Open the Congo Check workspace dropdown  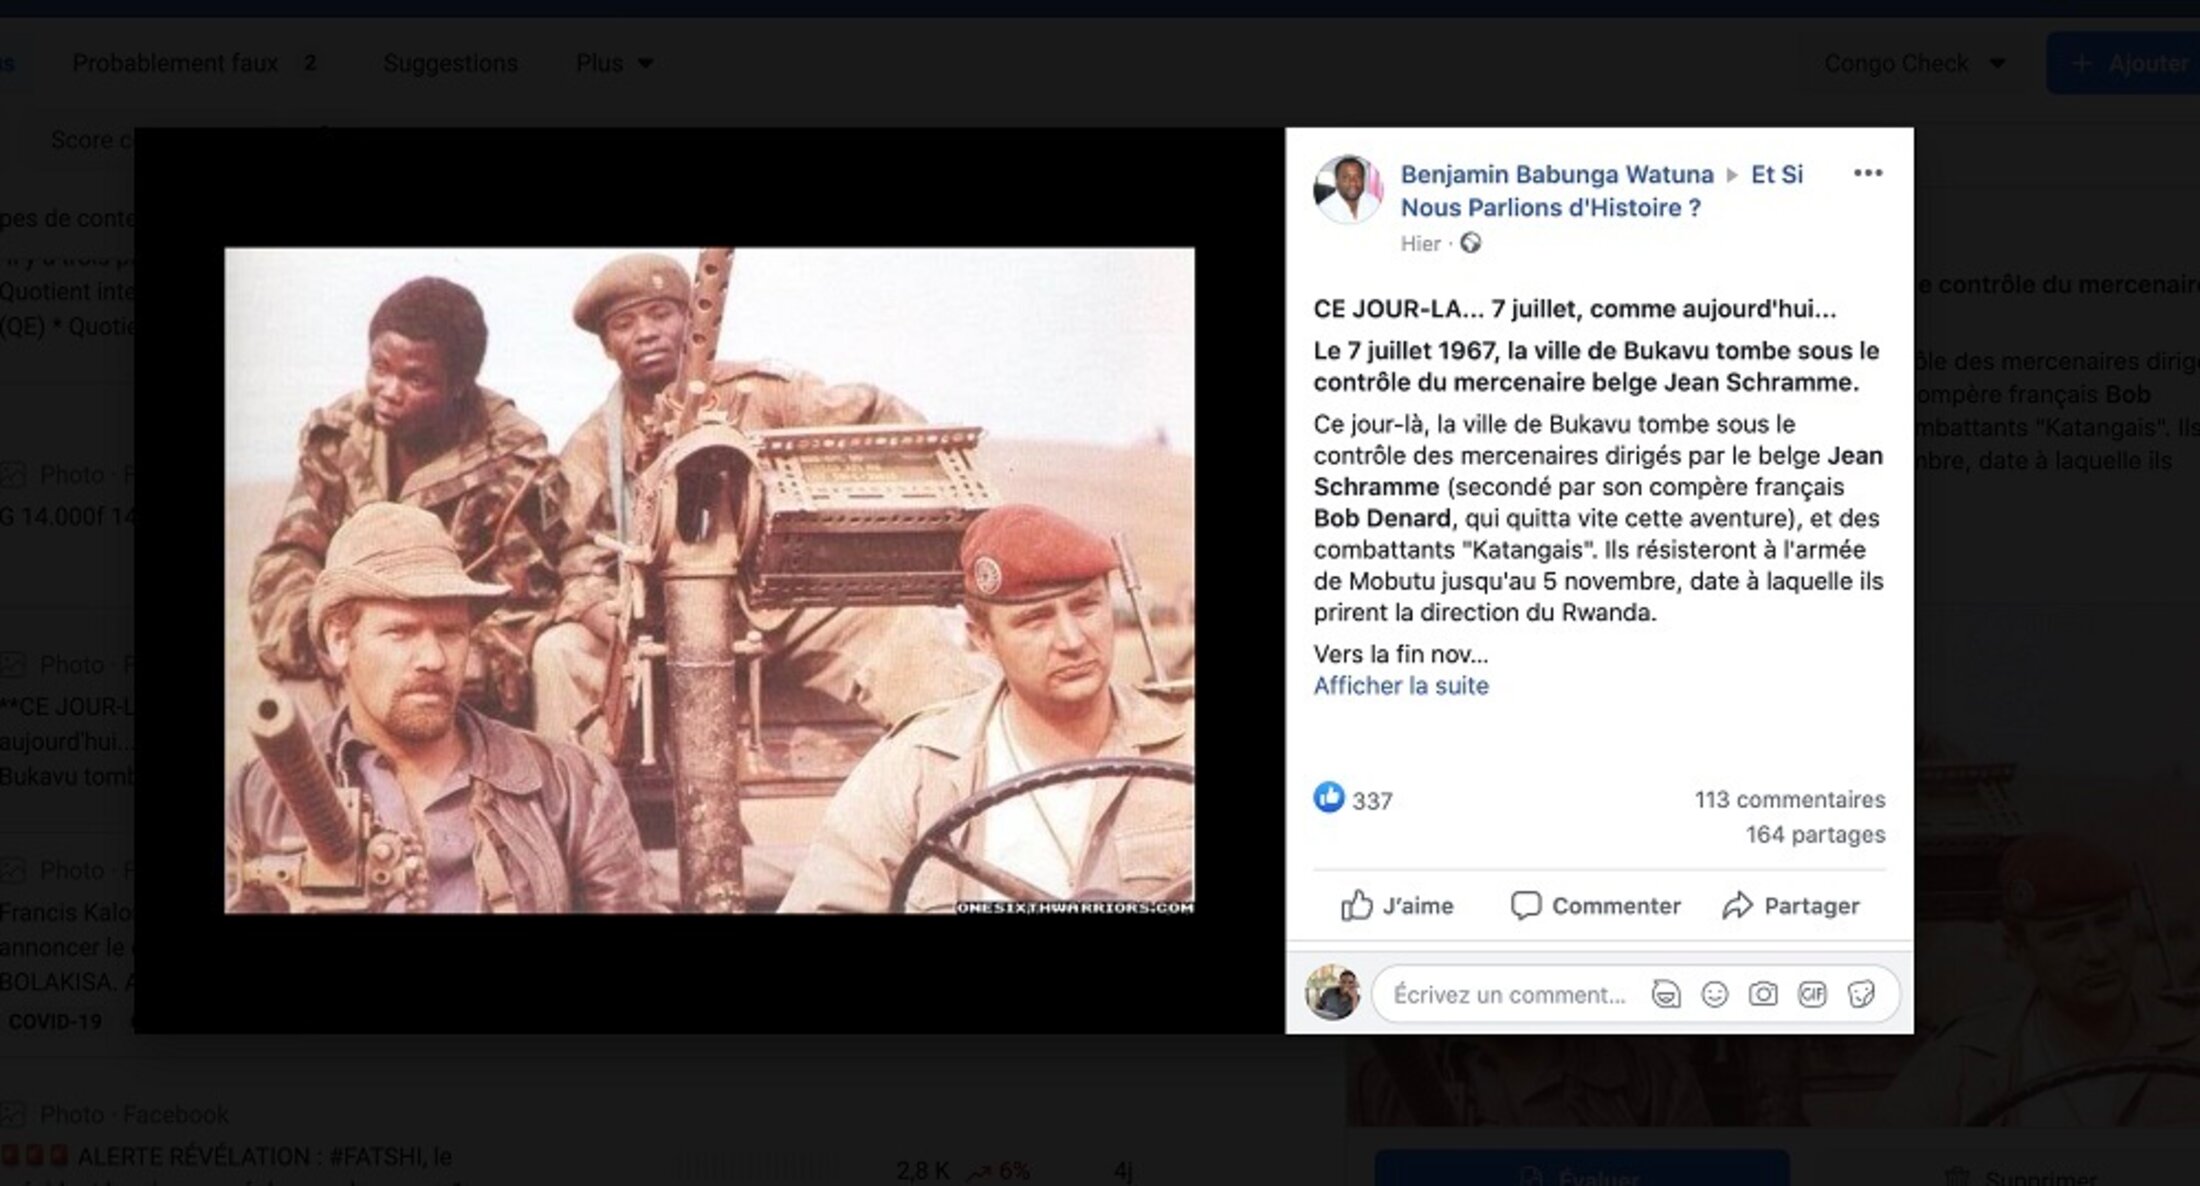coord(1915,63)
